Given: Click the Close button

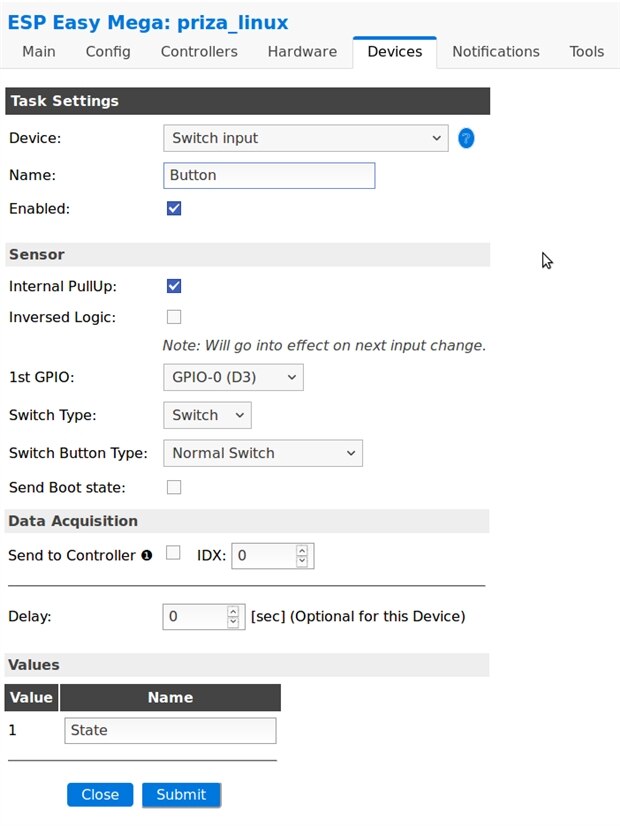Looking at the screenshot, I should (x=100, y=795).
